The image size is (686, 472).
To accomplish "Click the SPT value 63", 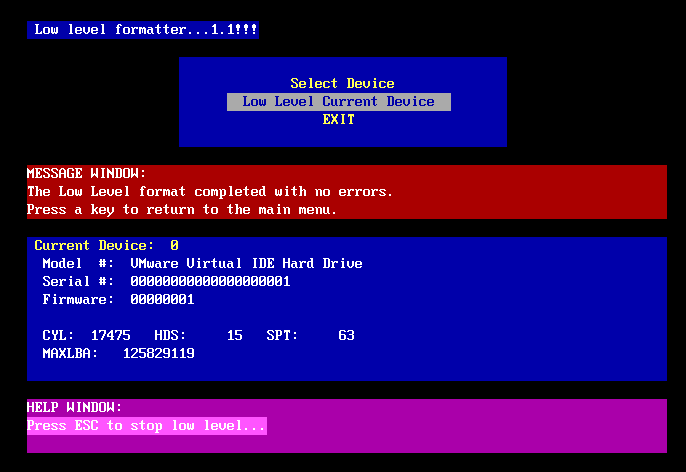I will coord(346,335).
